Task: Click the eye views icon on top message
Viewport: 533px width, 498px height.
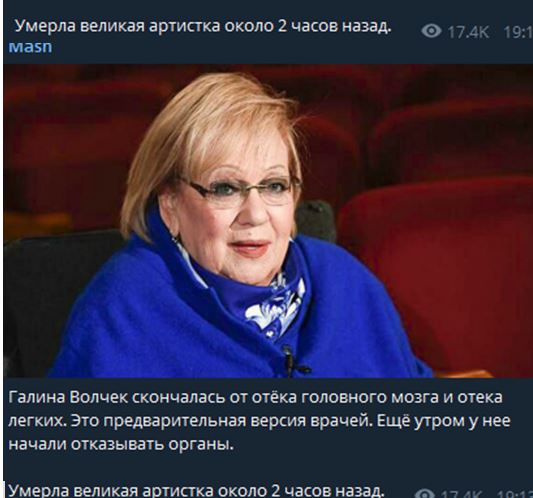Action: (431, 31)
